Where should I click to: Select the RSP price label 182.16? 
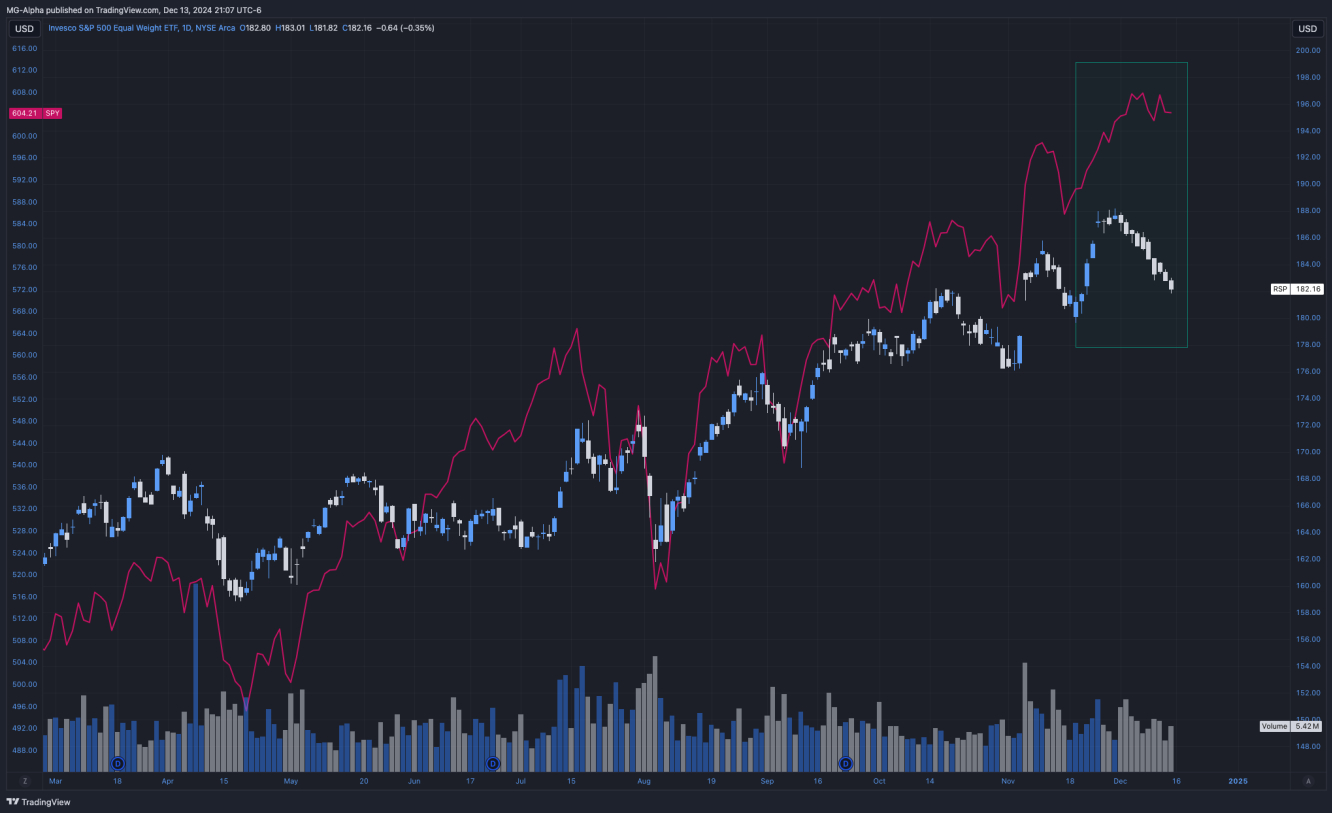(x=1296, y=289)
